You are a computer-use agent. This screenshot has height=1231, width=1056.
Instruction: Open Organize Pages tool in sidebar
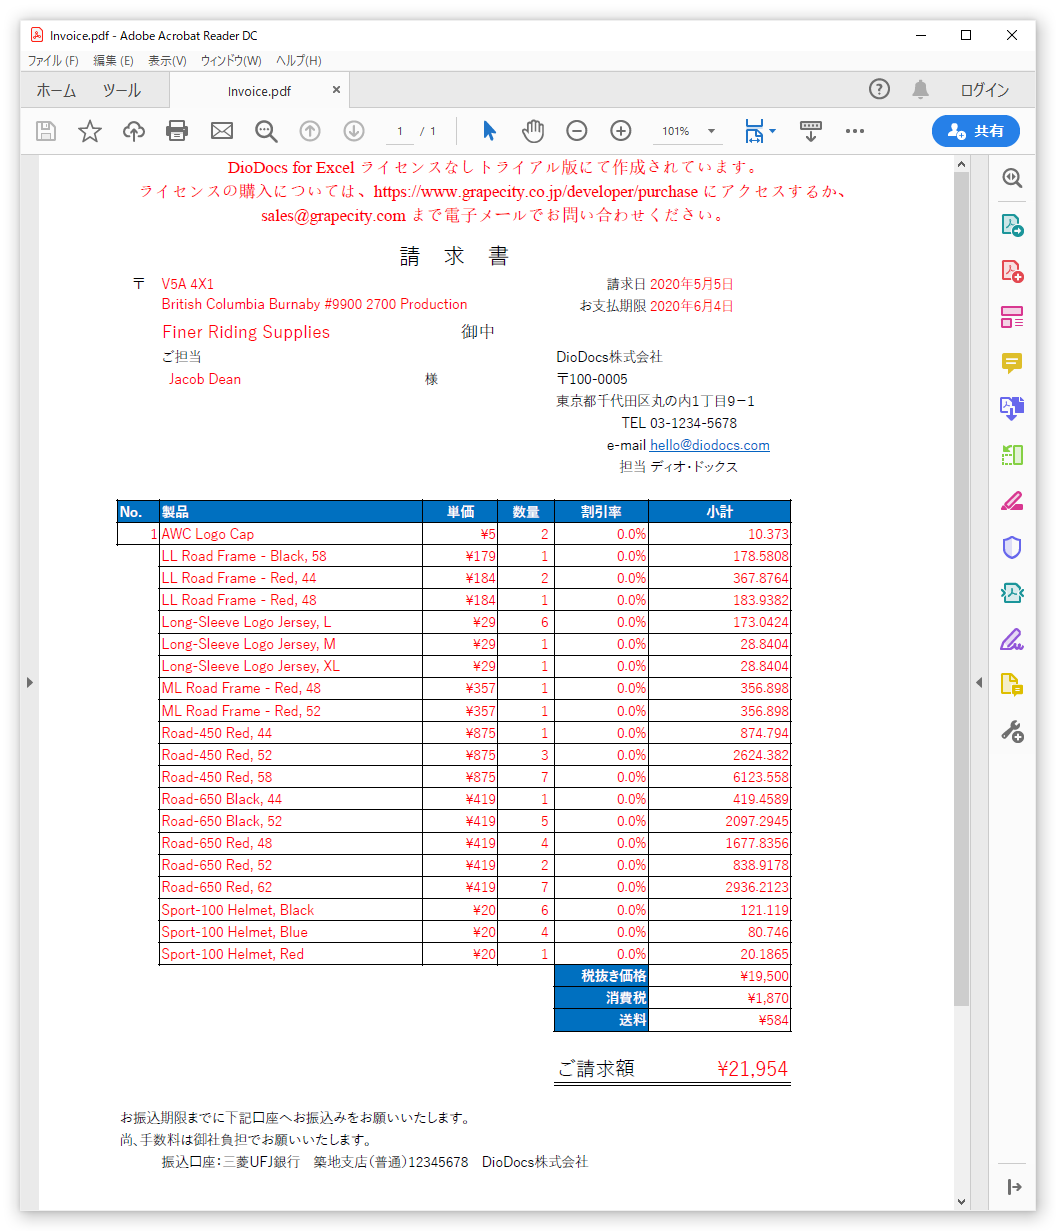point(1012,455)
